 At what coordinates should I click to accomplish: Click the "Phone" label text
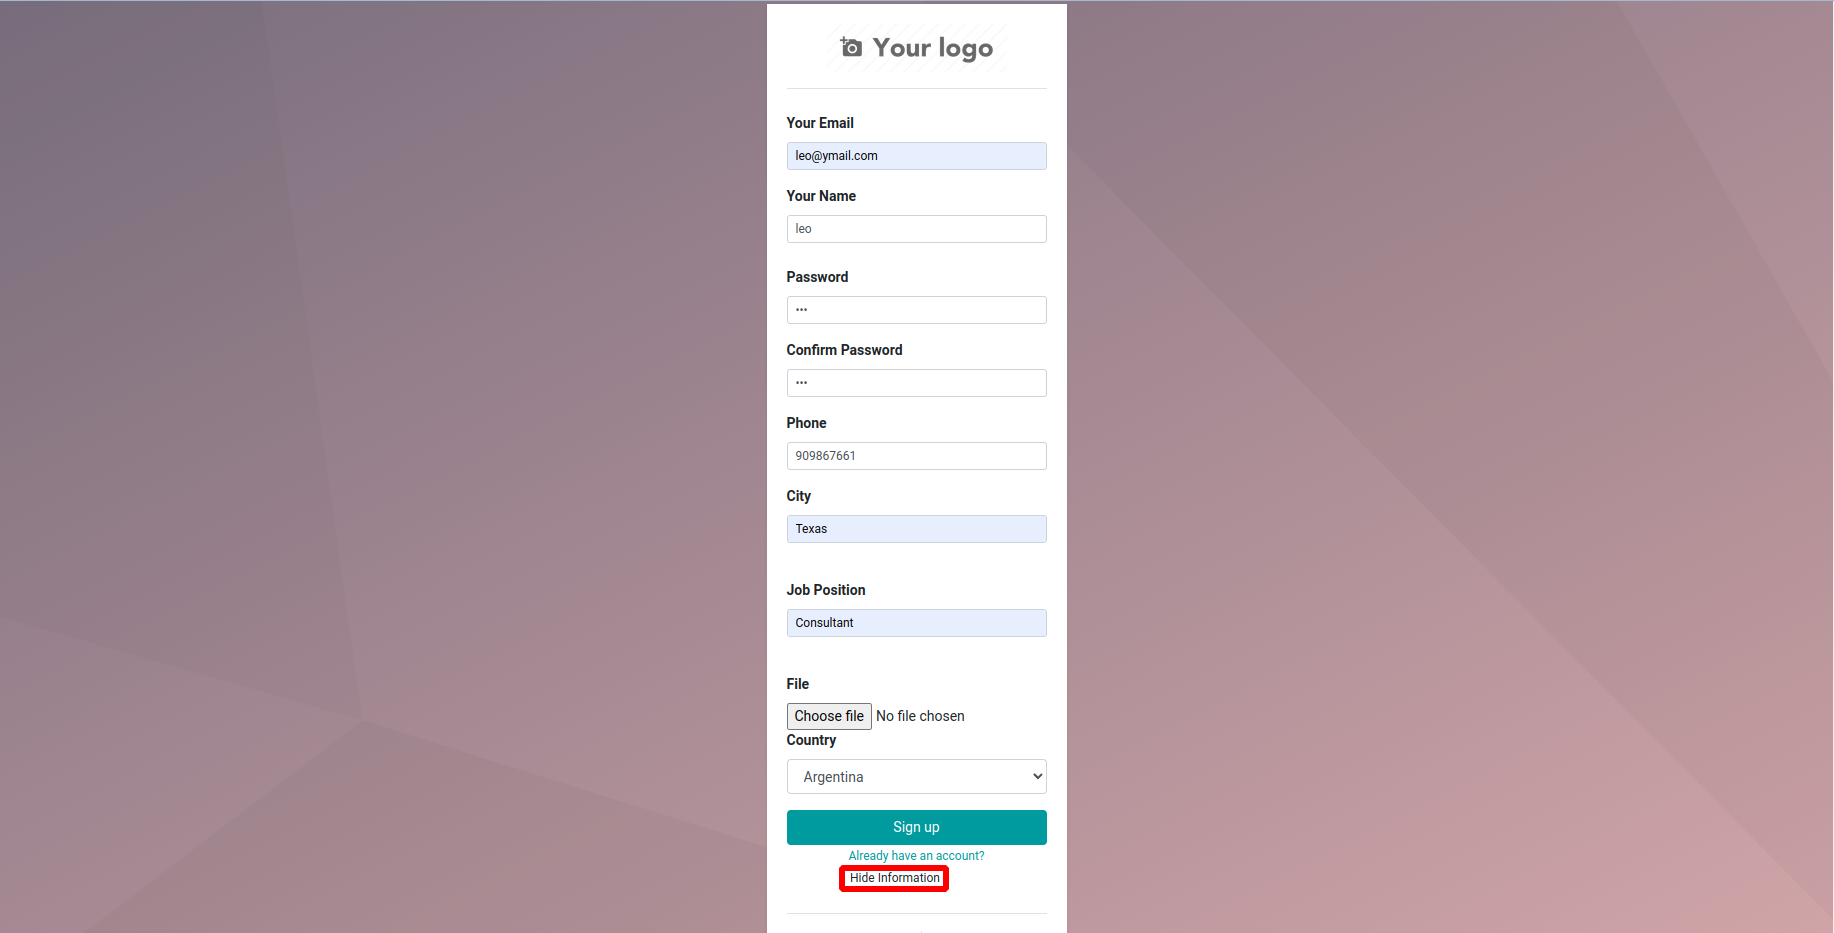[806, 423]
